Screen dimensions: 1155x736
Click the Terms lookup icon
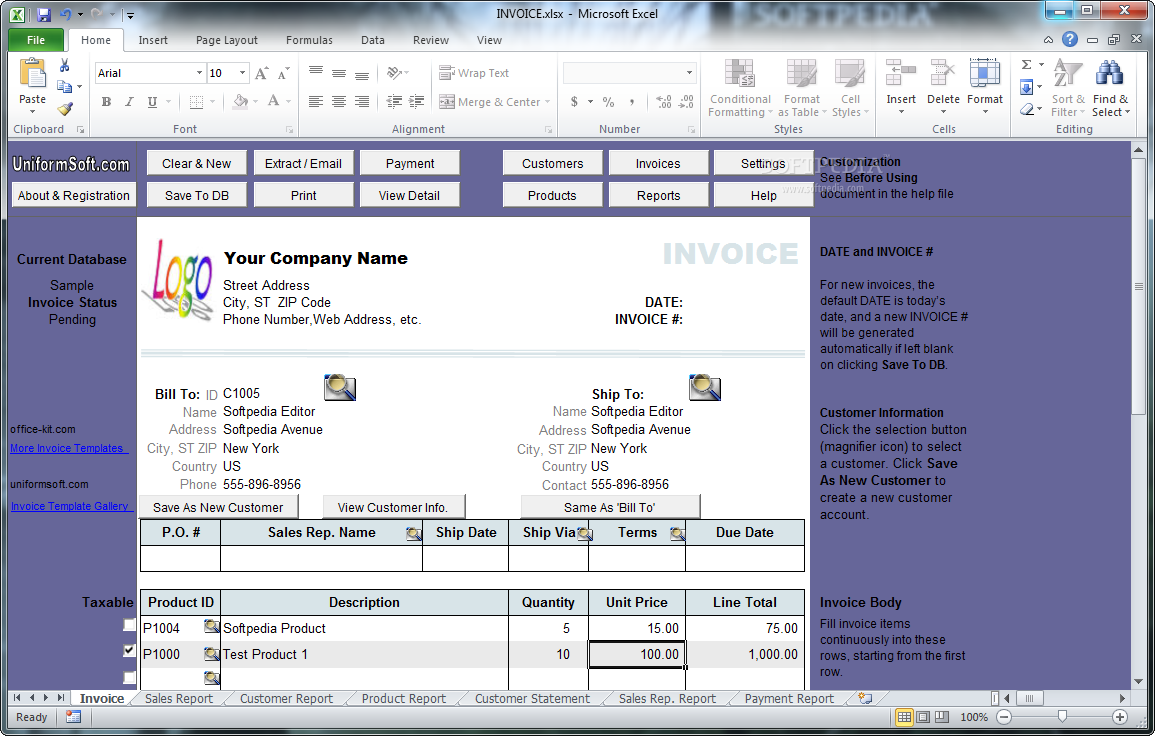tap(677, 533)
